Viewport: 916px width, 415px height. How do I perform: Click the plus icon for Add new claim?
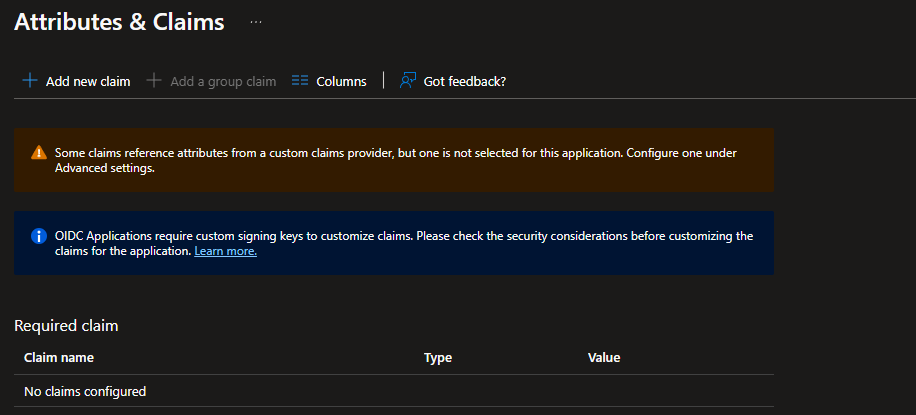coord(30,81)
